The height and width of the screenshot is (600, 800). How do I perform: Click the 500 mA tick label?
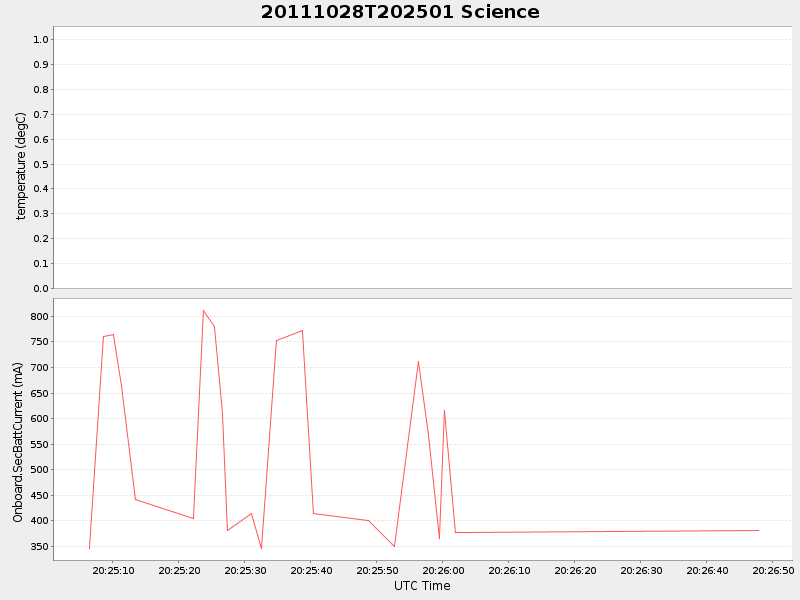(39, 469)
